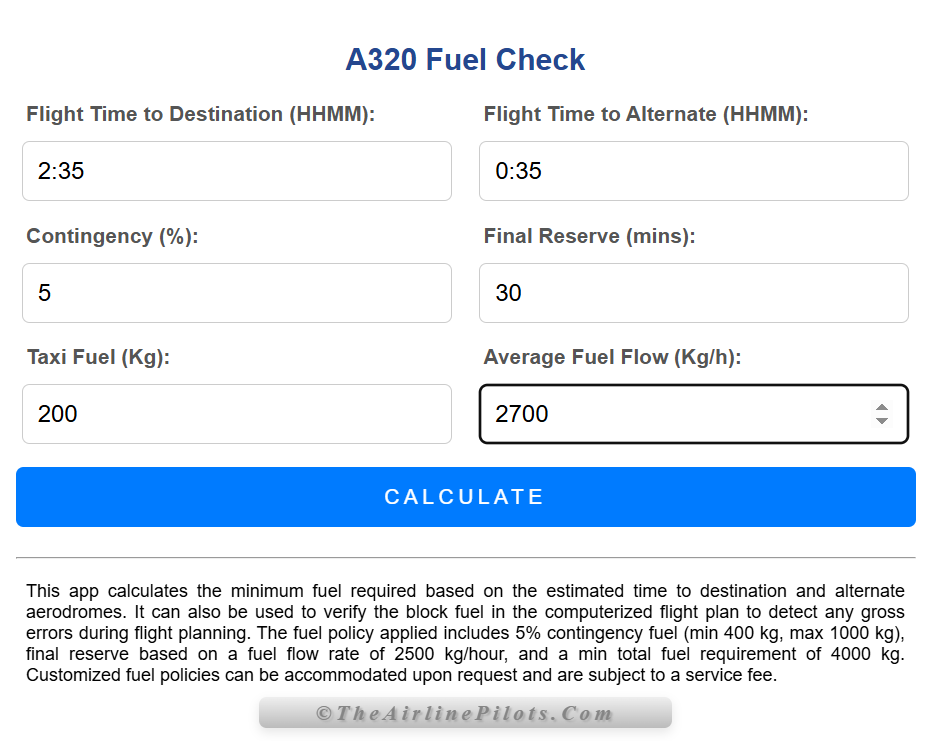Click the A320 Fuel Check heading
The height and width of the screenshot is (741, 941).
point(465,60)
